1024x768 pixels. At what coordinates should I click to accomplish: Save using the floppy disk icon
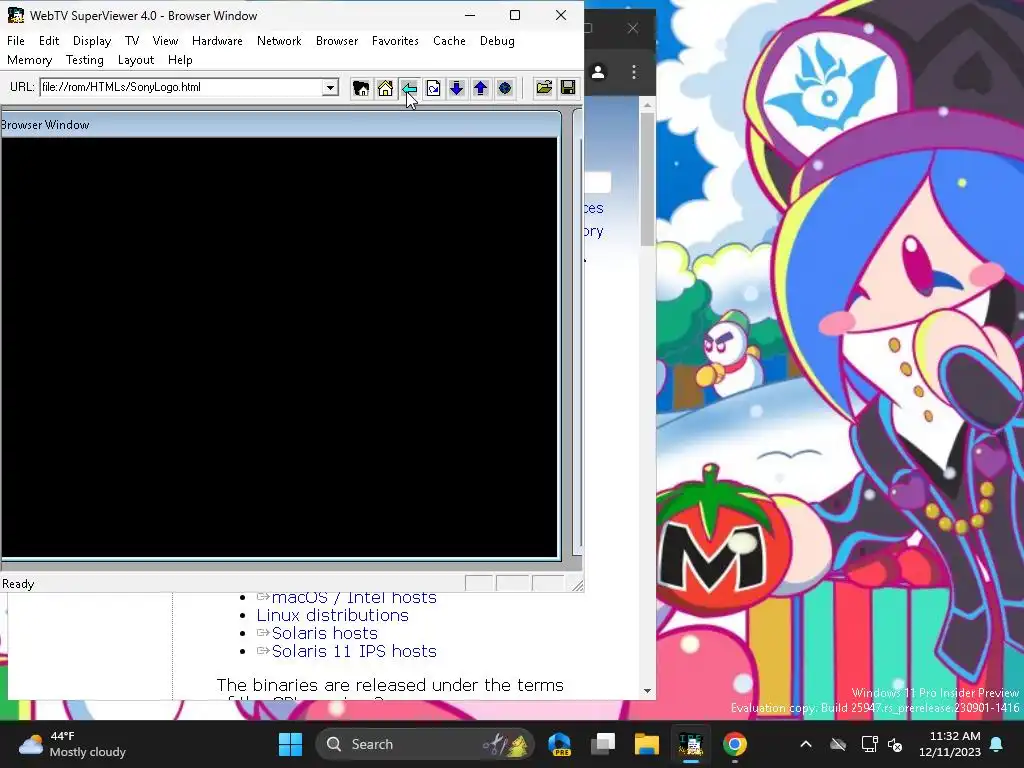(x=568, y=88)
